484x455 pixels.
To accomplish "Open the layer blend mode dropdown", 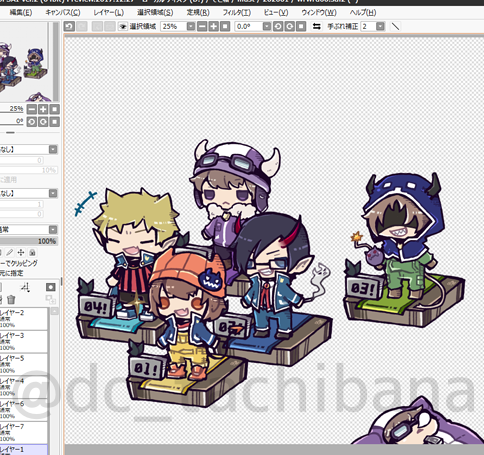I will [x=53, y=230].
